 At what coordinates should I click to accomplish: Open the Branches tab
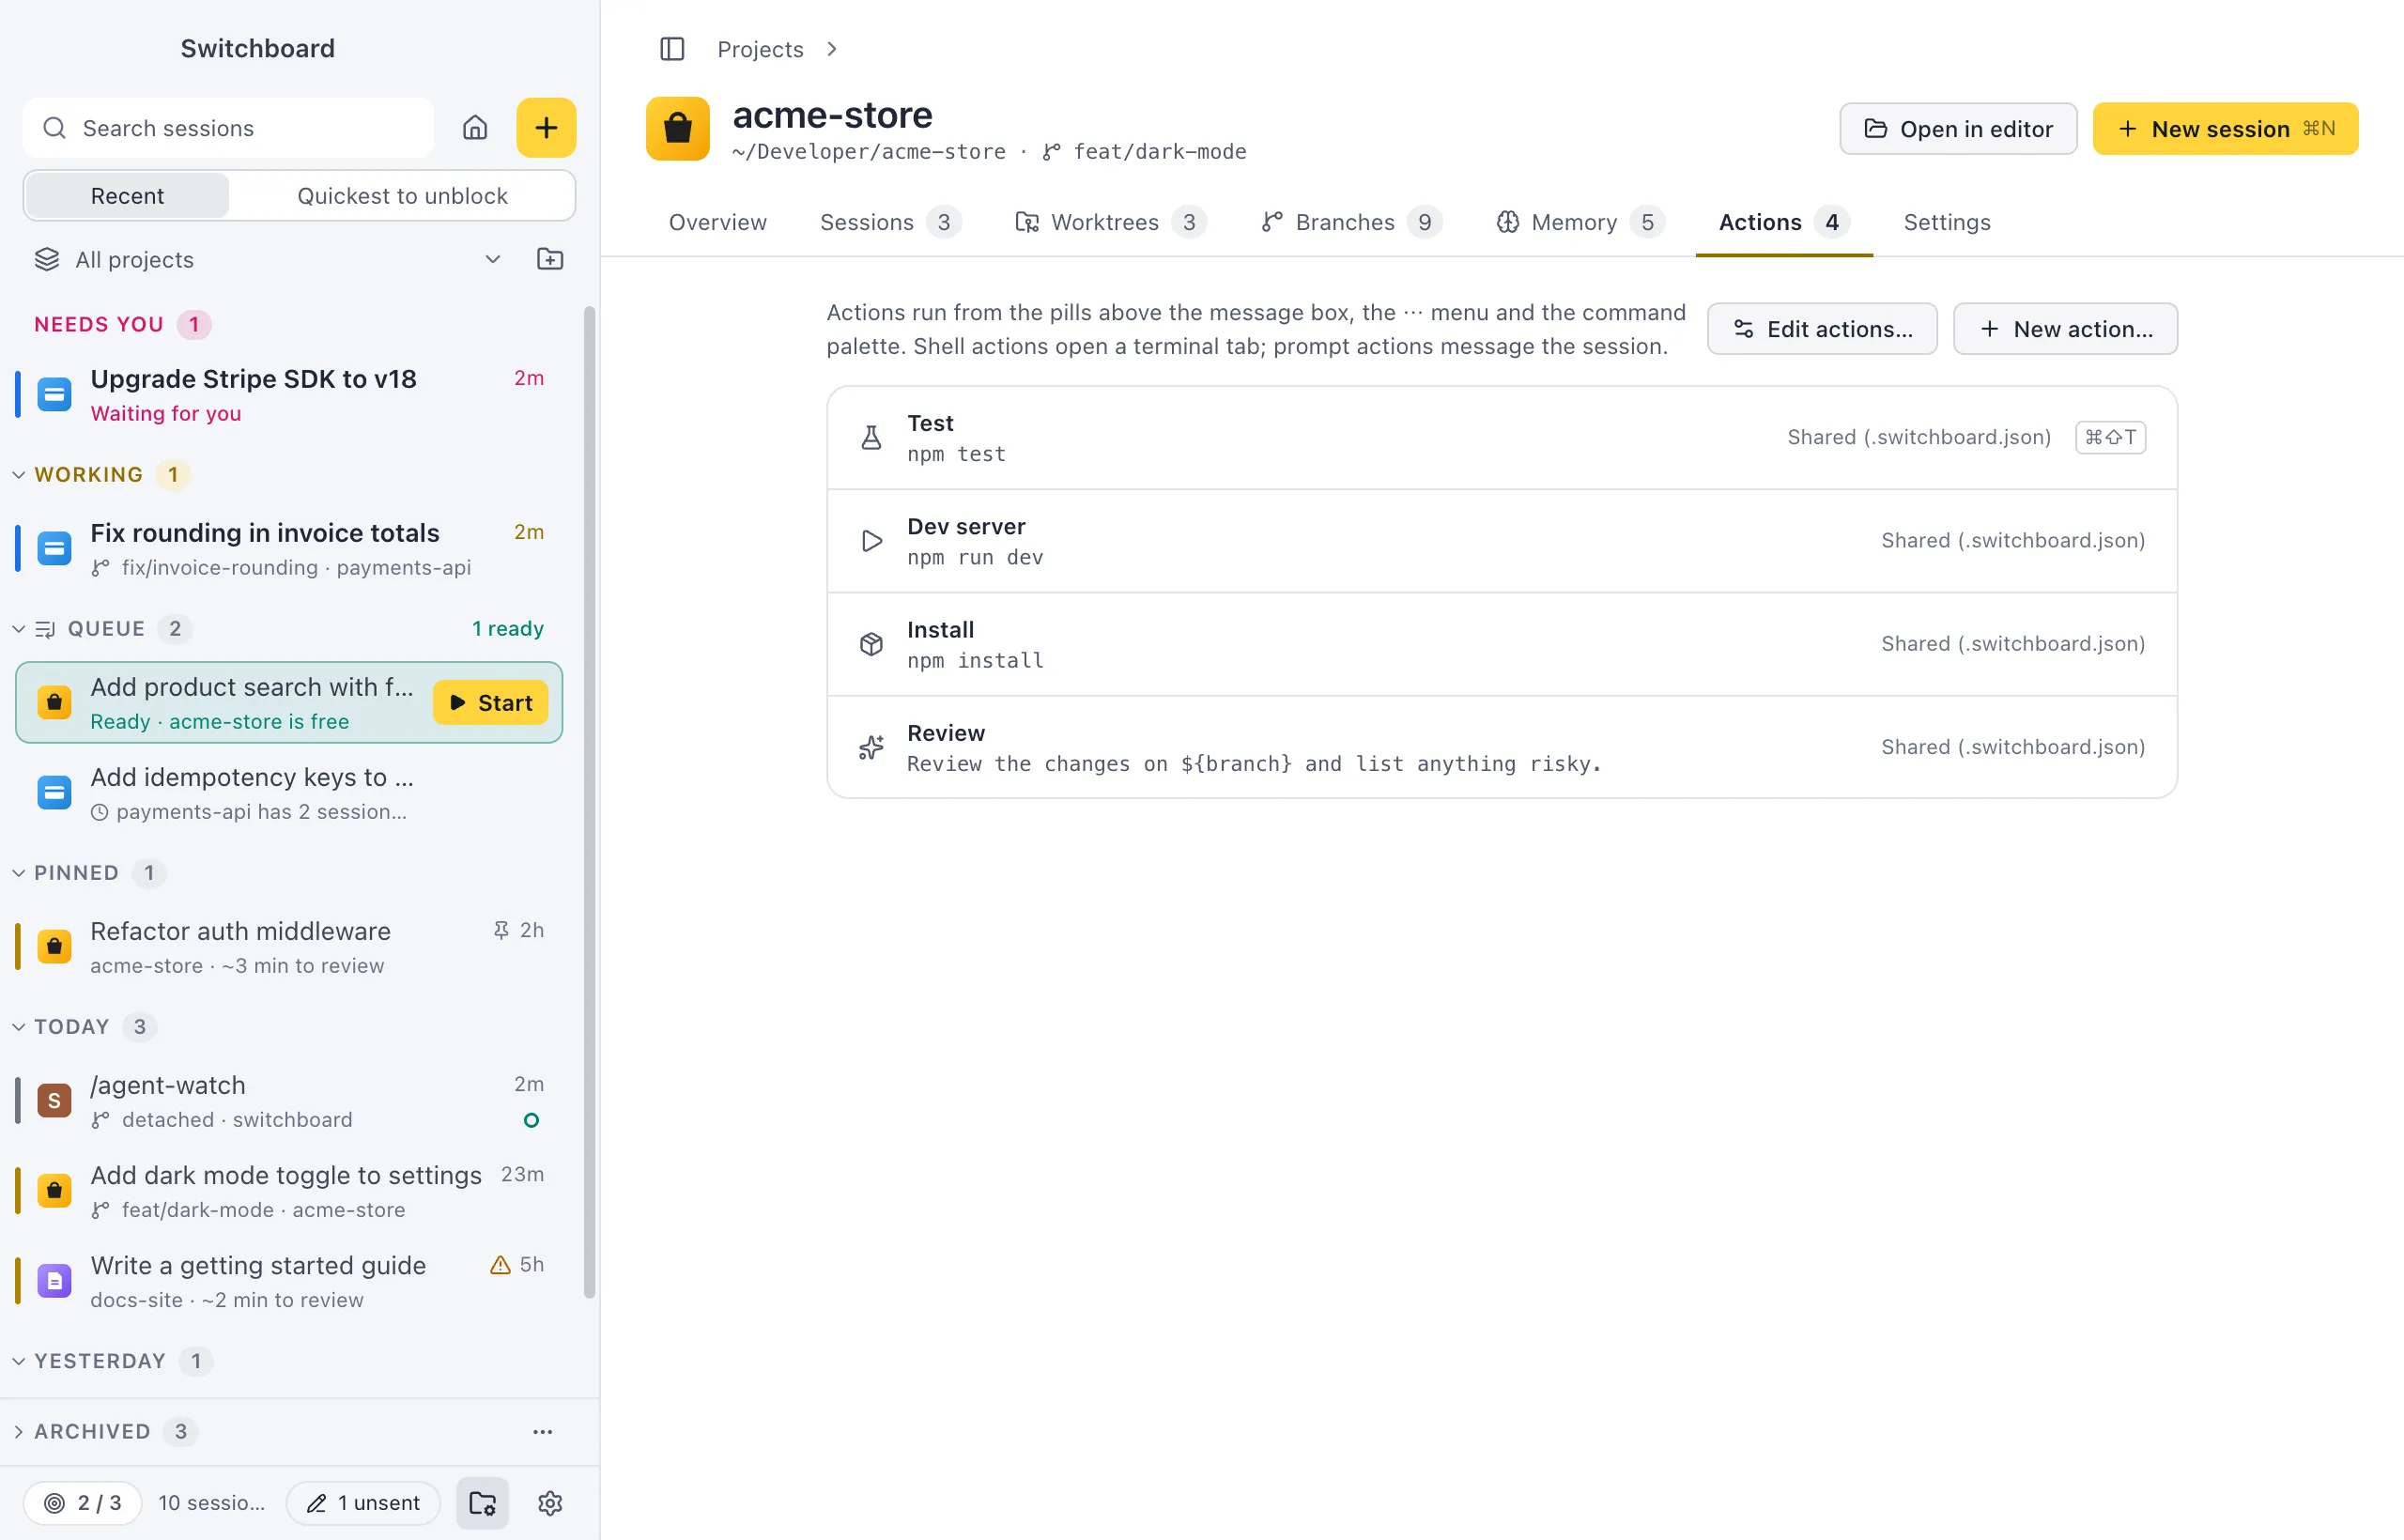point(1351,222)
